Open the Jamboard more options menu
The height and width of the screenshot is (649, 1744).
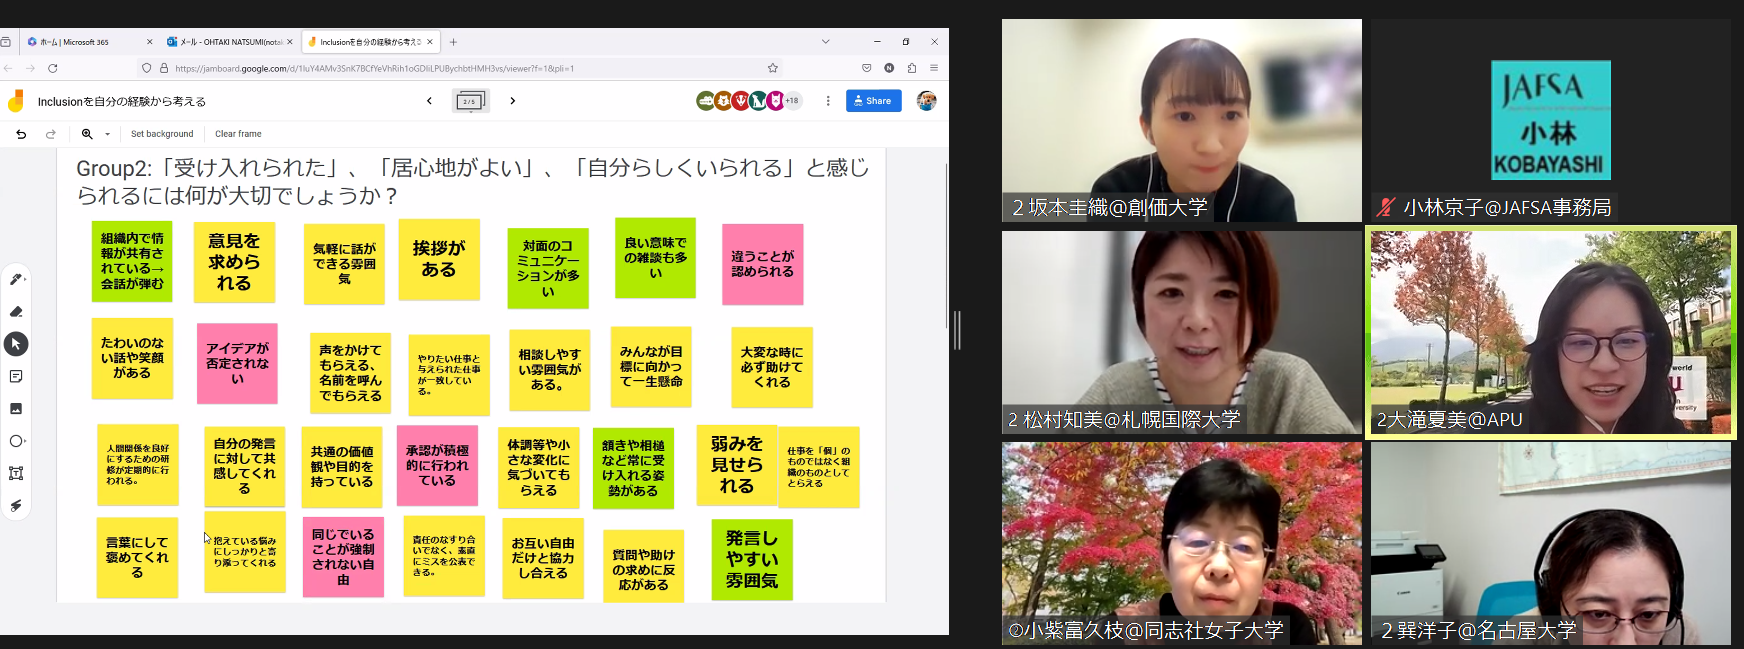(828, 101)
